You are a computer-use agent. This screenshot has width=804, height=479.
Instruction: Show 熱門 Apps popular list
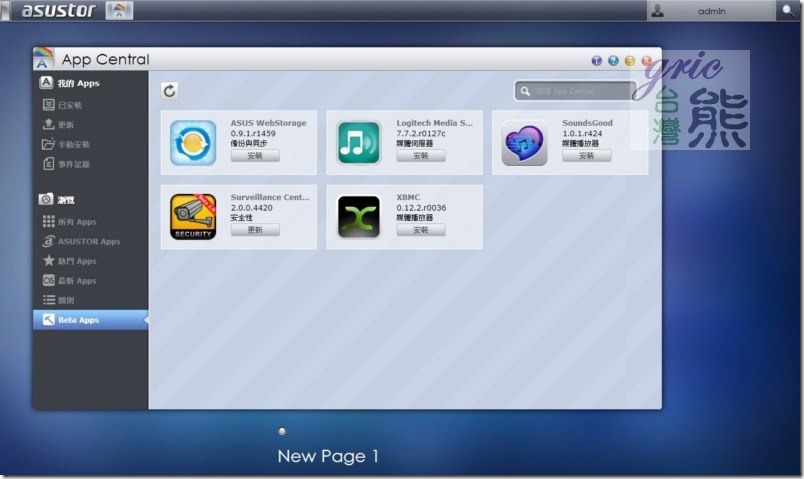(x=90, y=261)
